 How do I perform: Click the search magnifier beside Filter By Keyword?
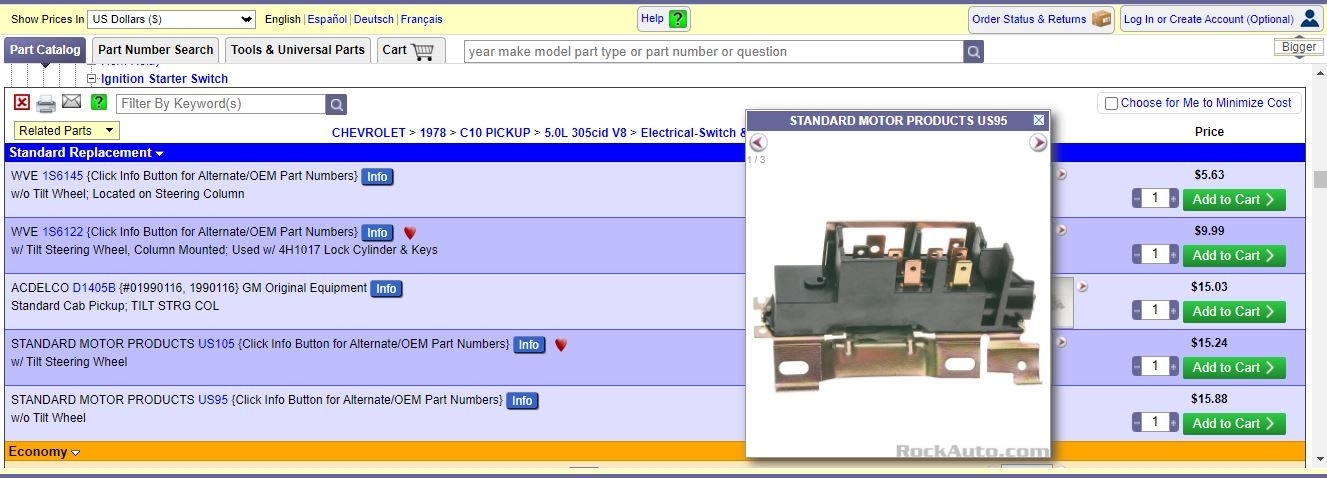click(338, 104)
